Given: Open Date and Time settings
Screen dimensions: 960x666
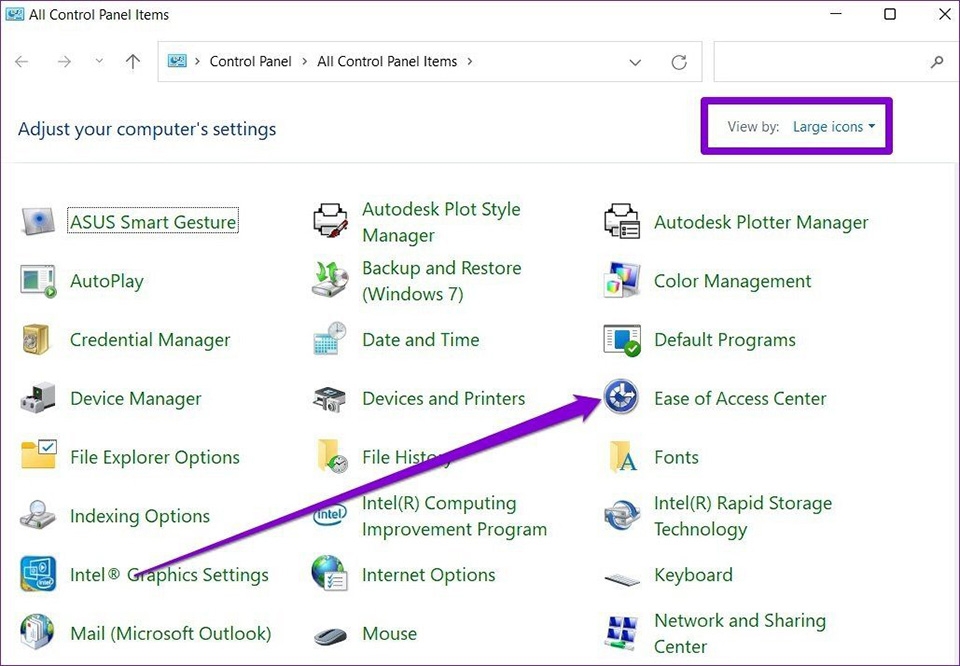Looking at the screenshot, I should (420, 340).
